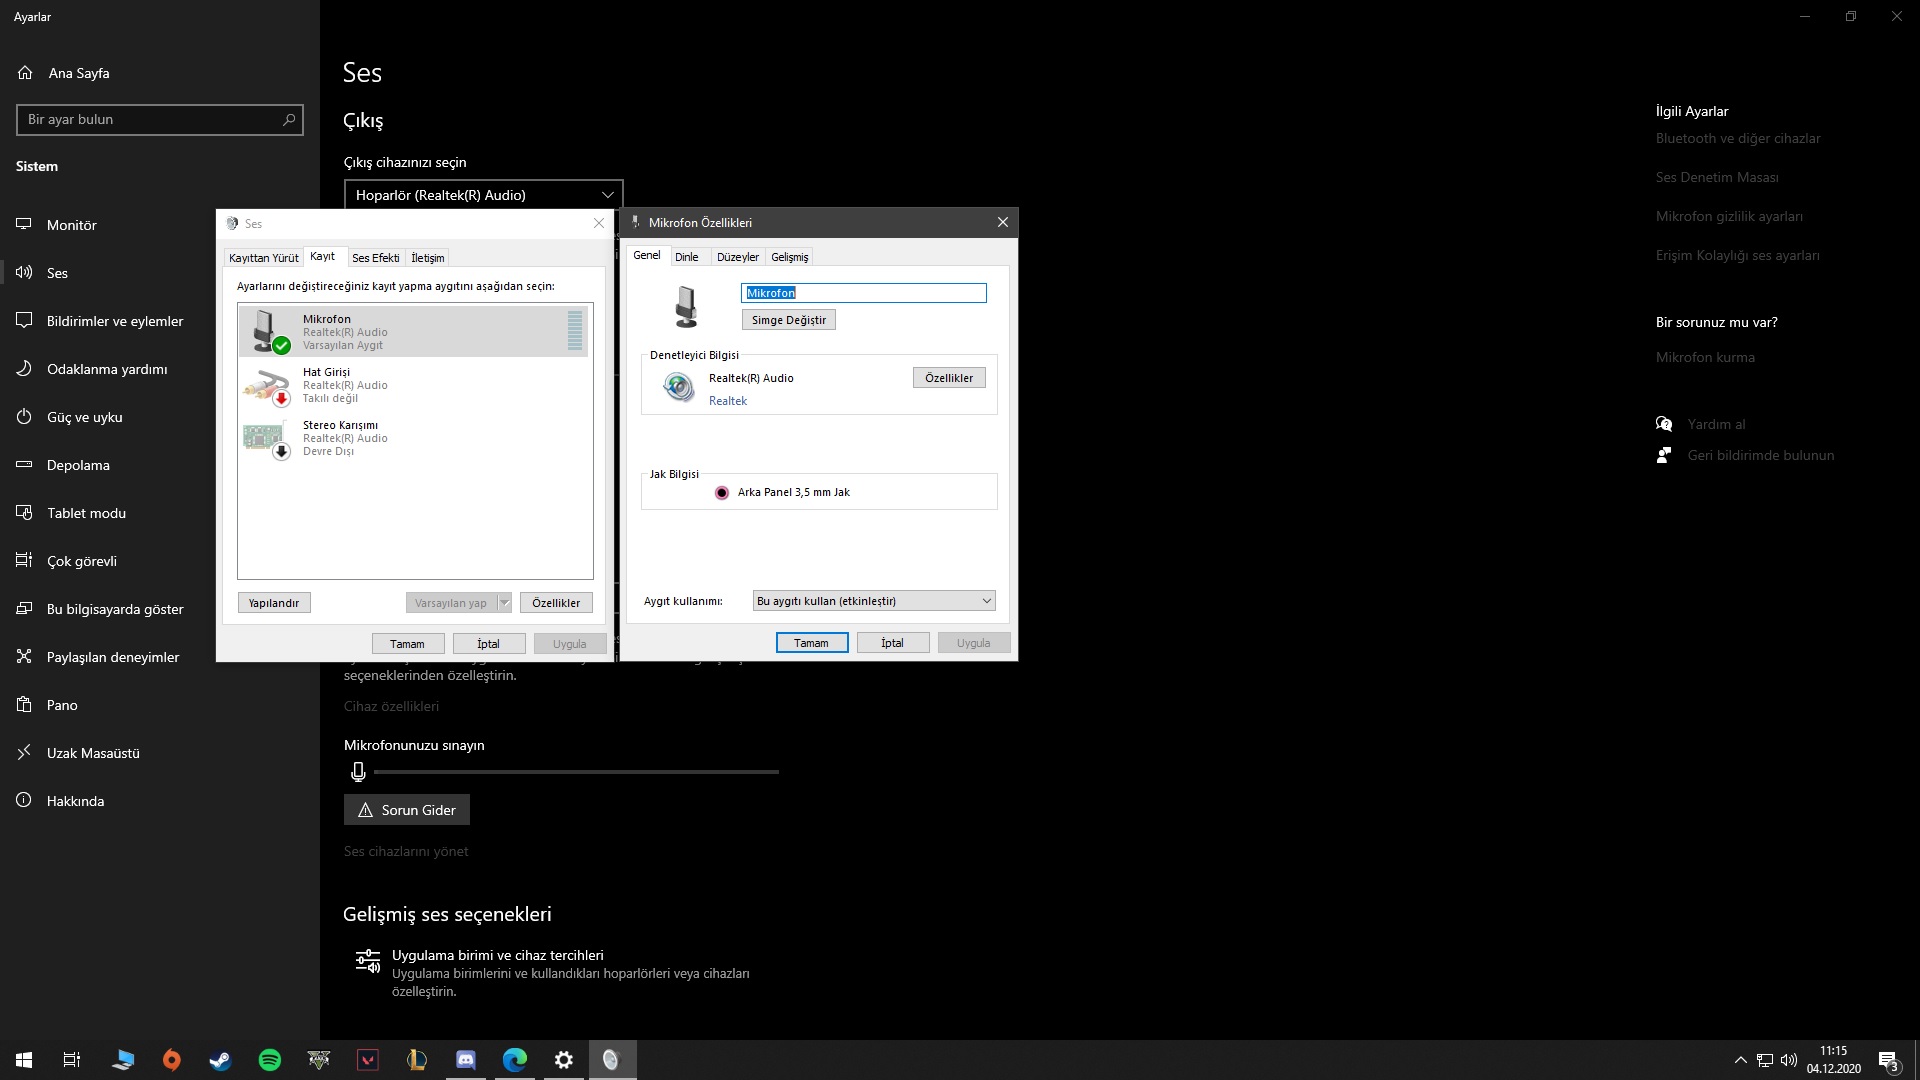The image size is (1920, 1080).
Task: Click the Sorun Gider troubleshoot button
Action: coord(407,810)
